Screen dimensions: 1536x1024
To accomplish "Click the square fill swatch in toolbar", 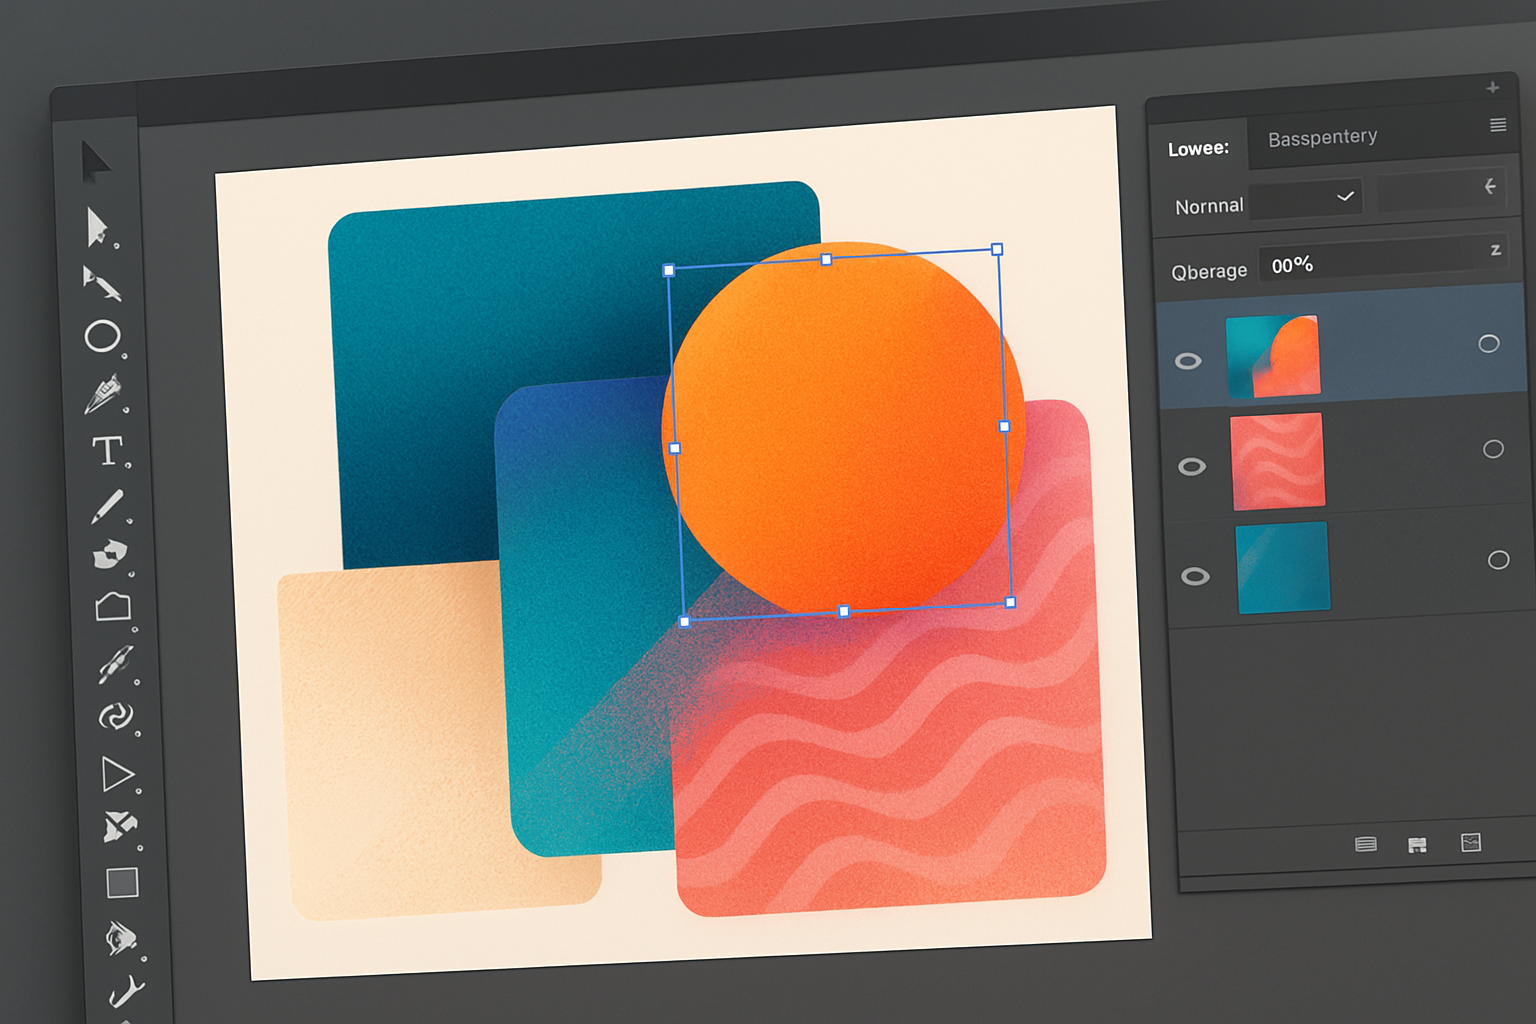I will tap(122, 883).
